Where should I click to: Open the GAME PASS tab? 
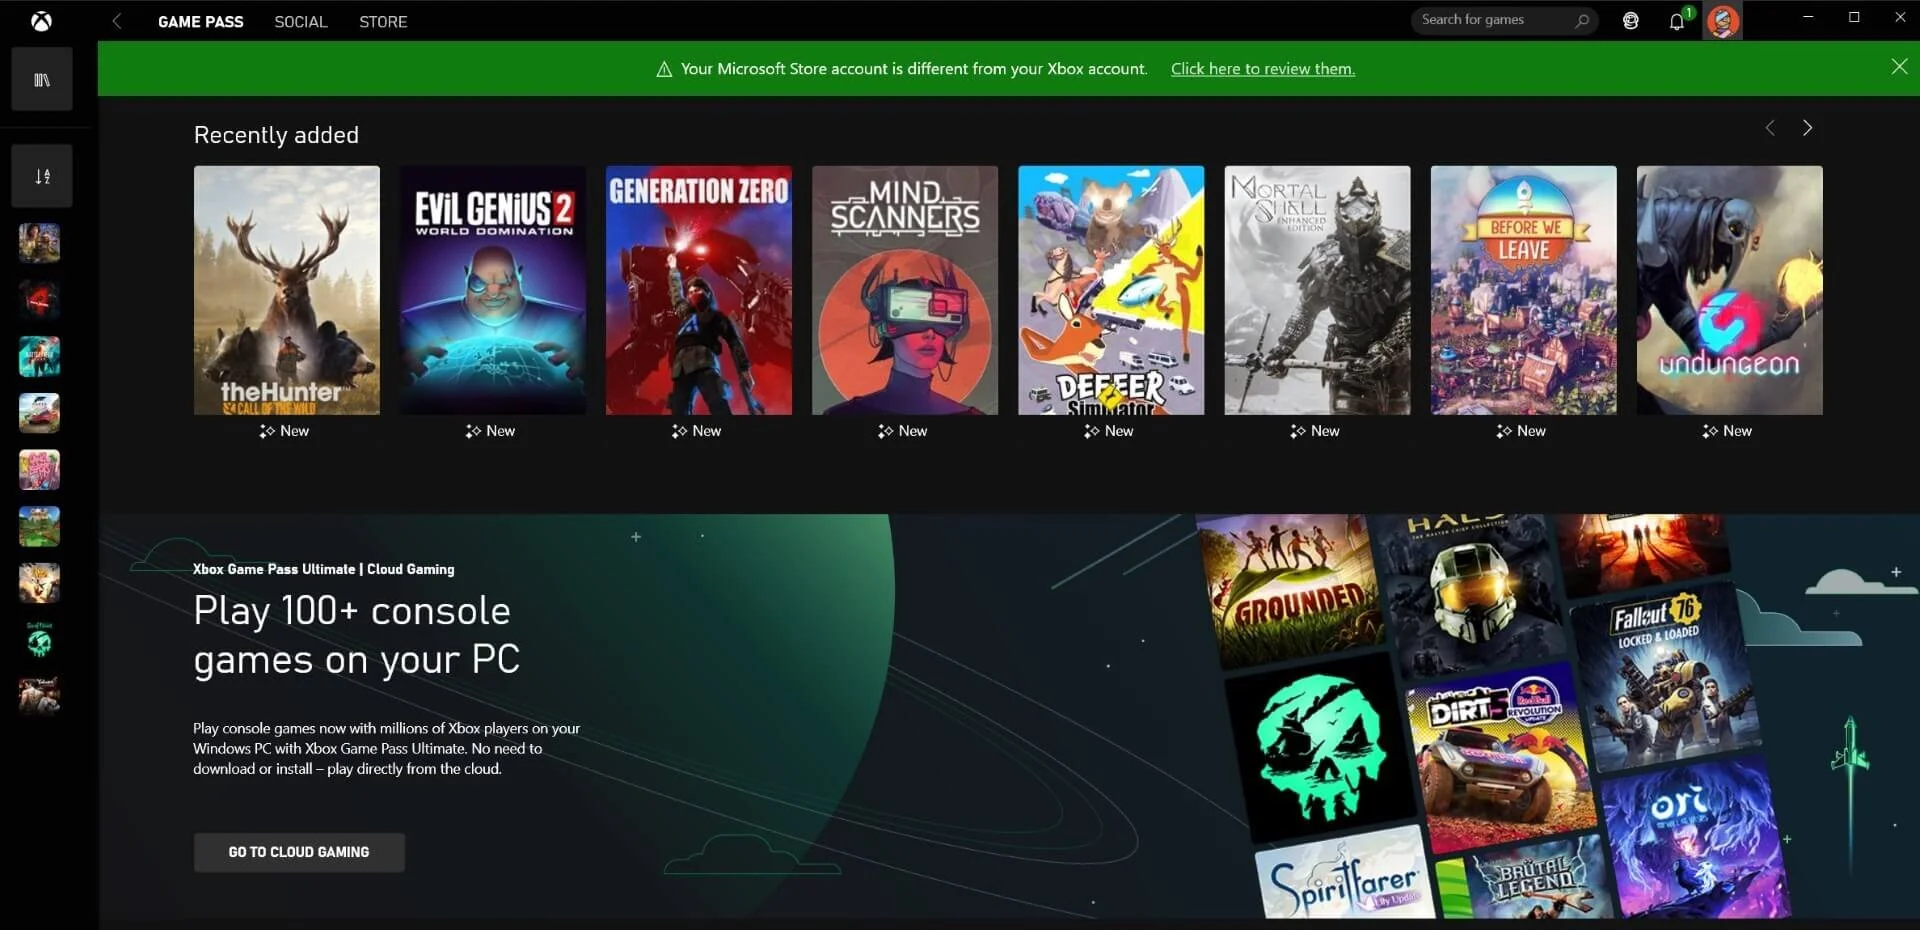click(200, 21)
